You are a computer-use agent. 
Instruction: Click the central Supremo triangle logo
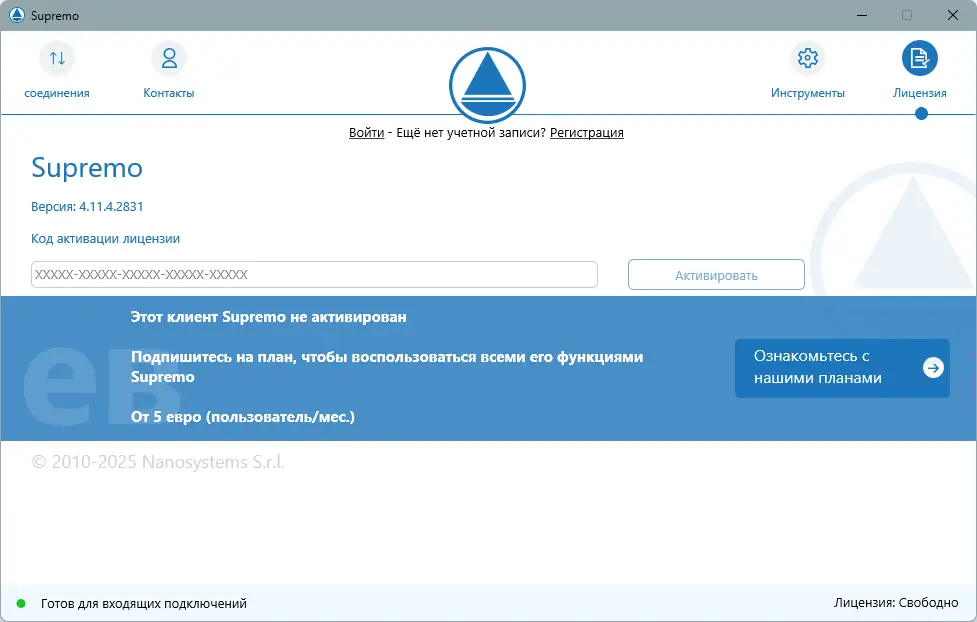pyautogui.click(x=487, y=85)
